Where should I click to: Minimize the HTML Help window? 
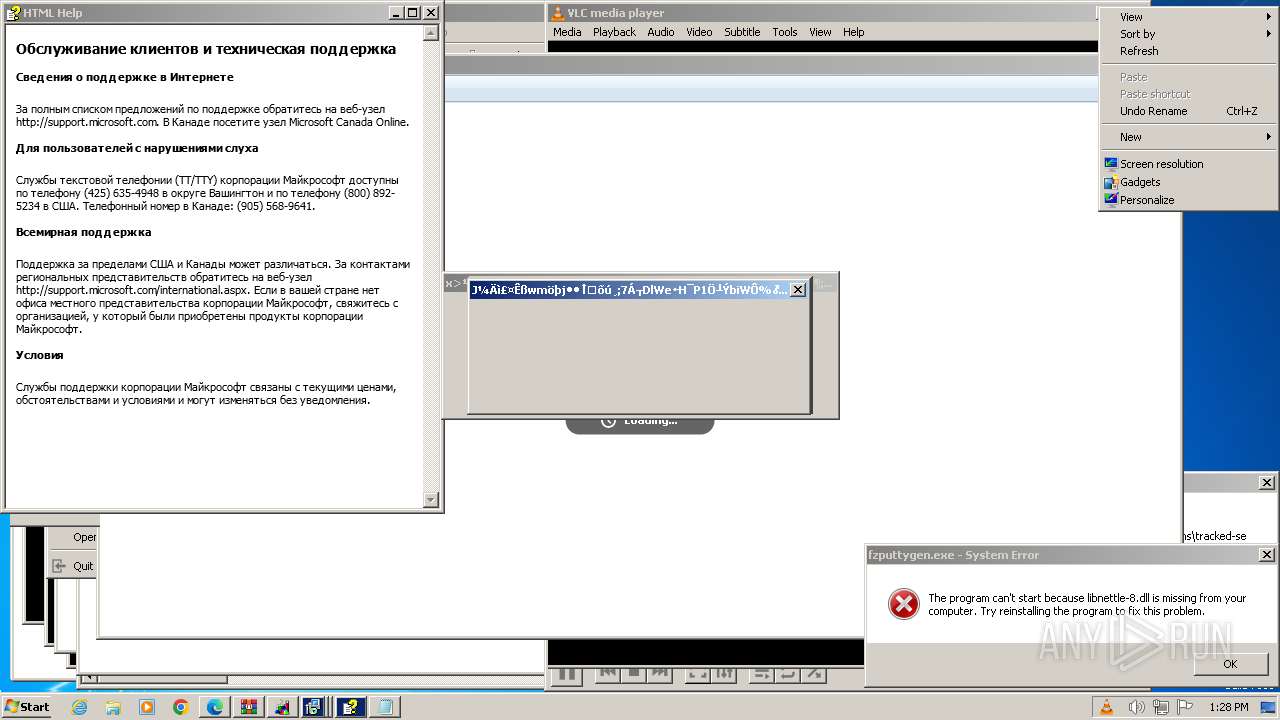coord(396,13)
